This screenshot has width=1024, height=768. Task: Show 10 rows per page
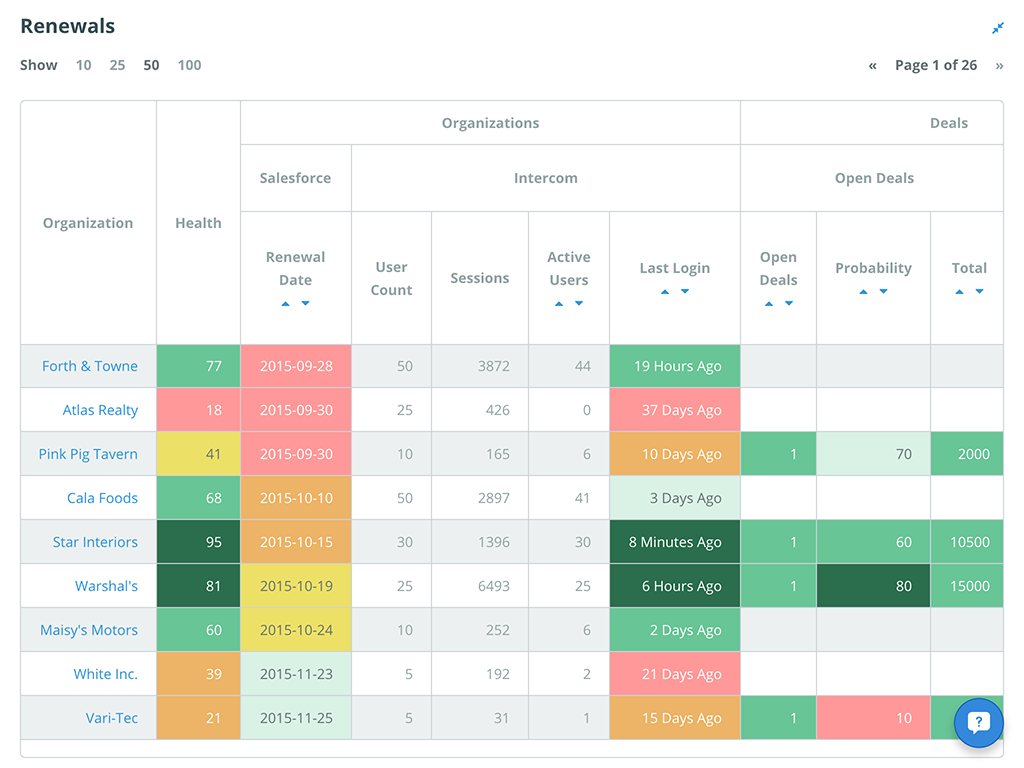click(x=83, y=65)
